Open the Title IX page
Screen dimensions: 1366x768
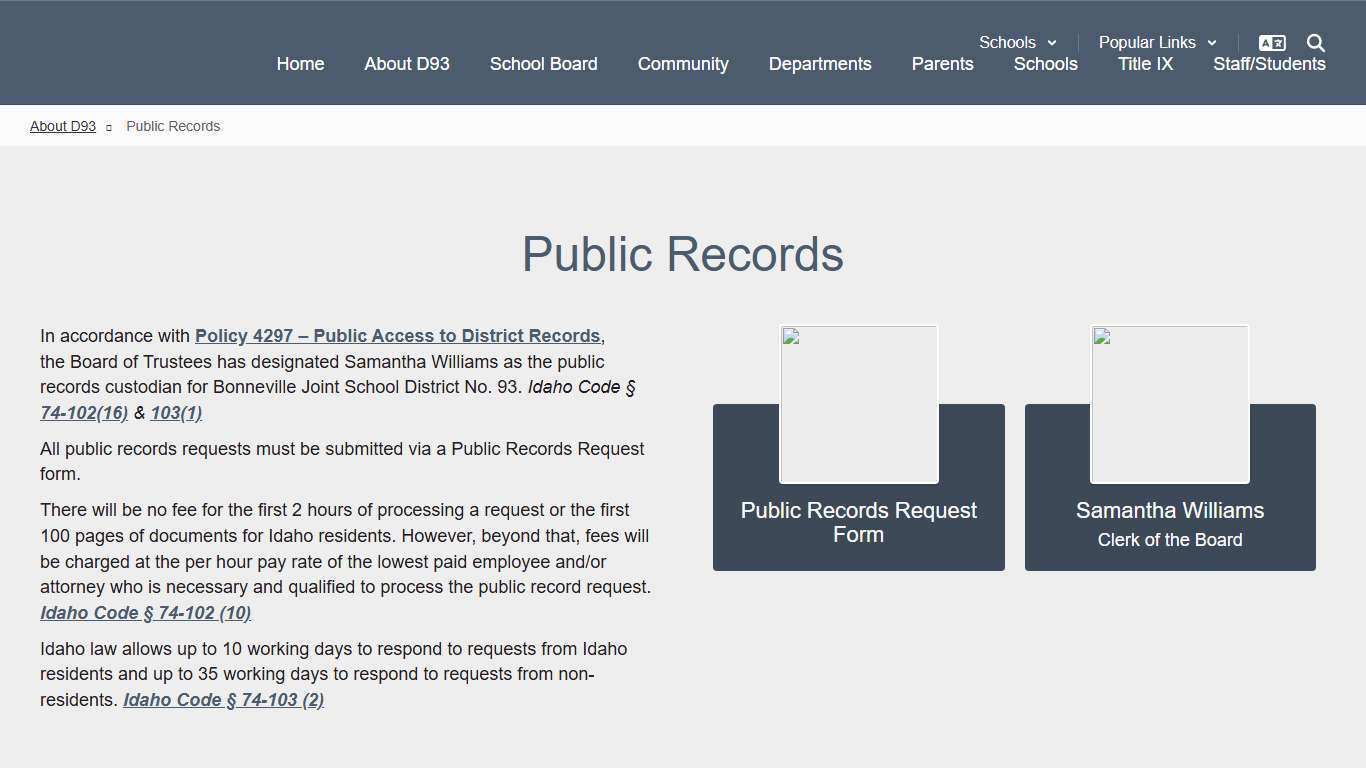tap(1145, 64)
